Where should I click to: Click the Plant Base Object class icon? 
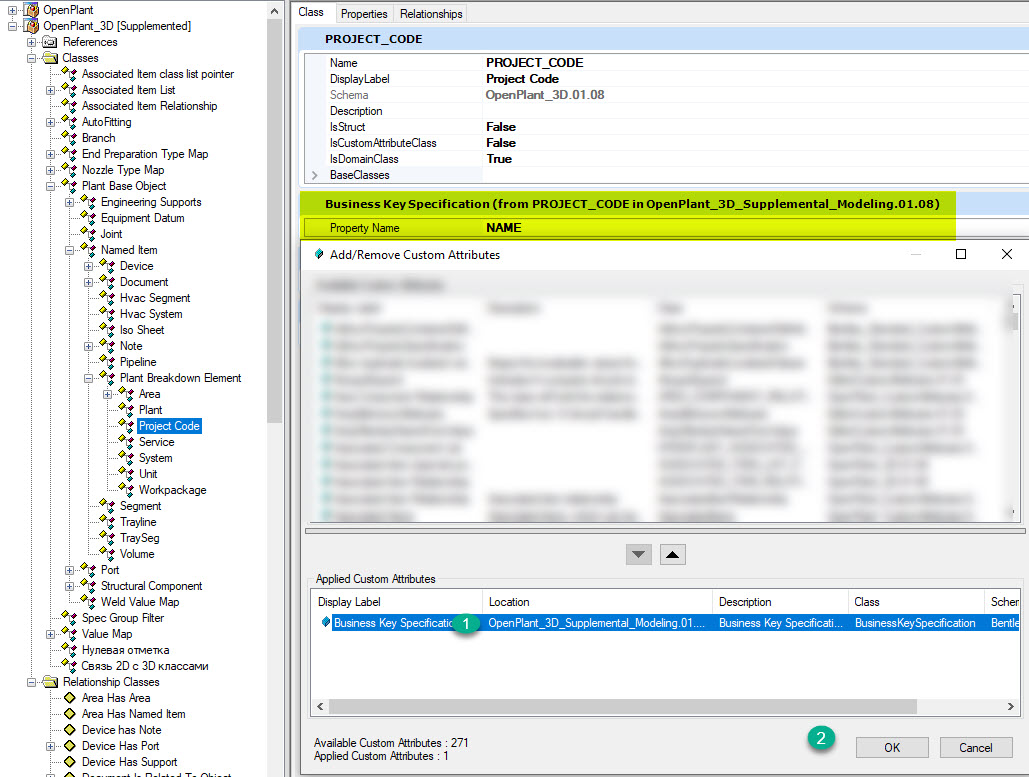tap(69, 186)
